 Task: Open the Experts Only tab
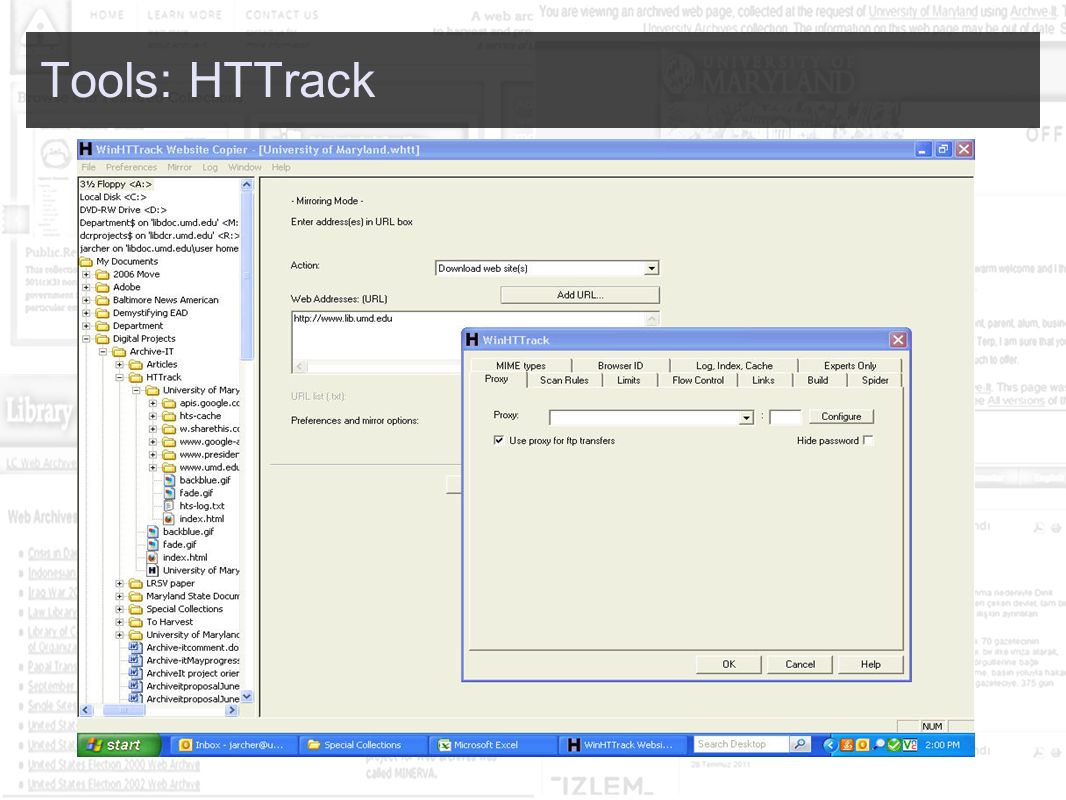pyautogui.click(x=850, y=366)
